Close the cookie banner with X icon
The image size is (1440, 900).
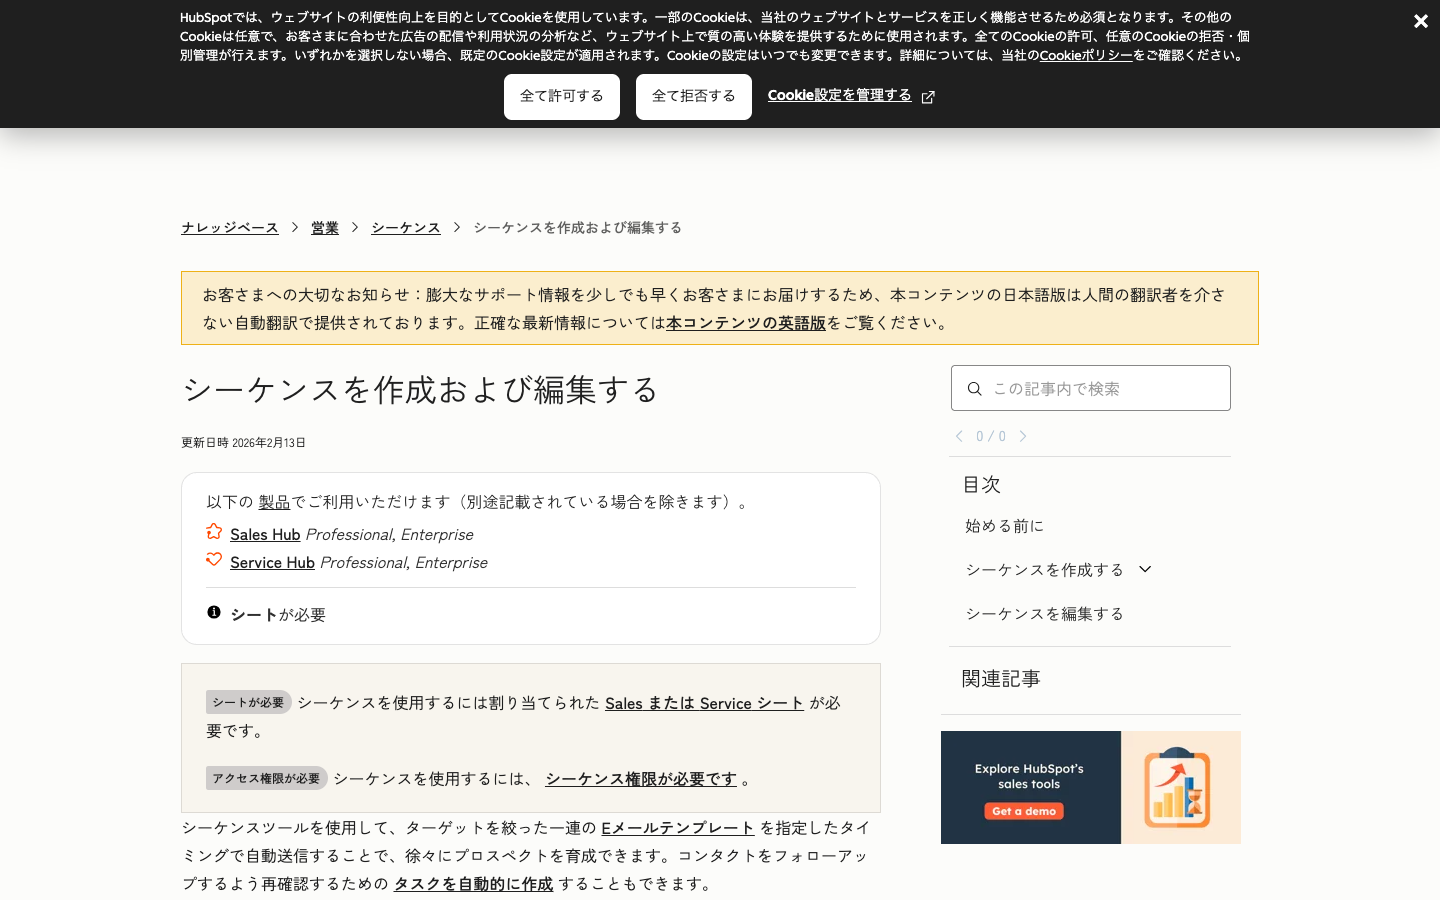tap(1420, 21)
